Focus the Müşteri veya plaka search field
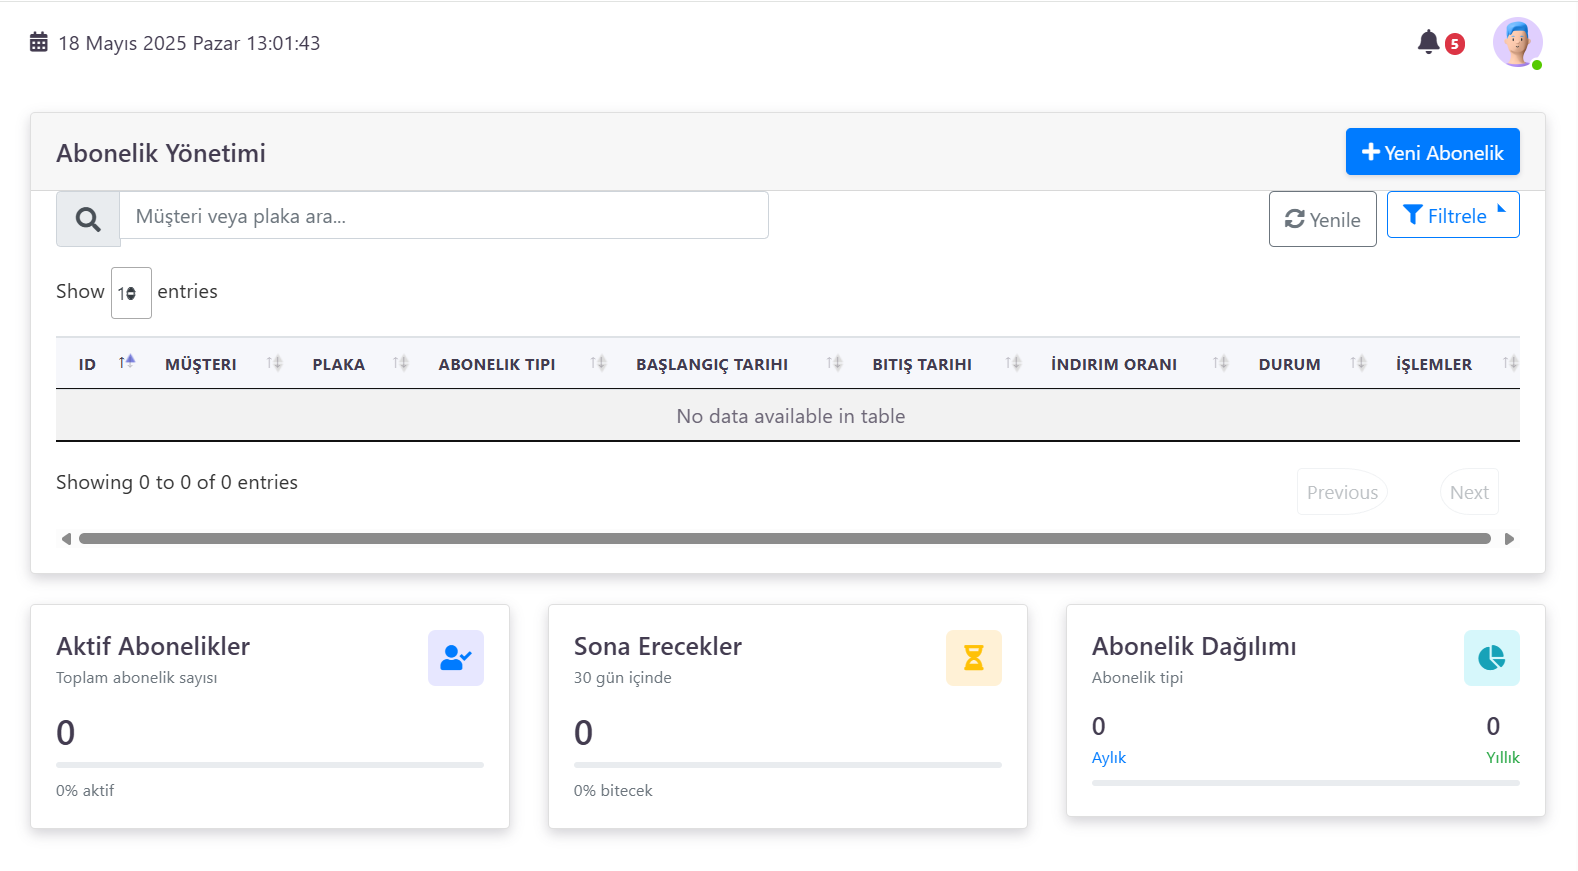 pyautogui.click(x=443, y=216)
